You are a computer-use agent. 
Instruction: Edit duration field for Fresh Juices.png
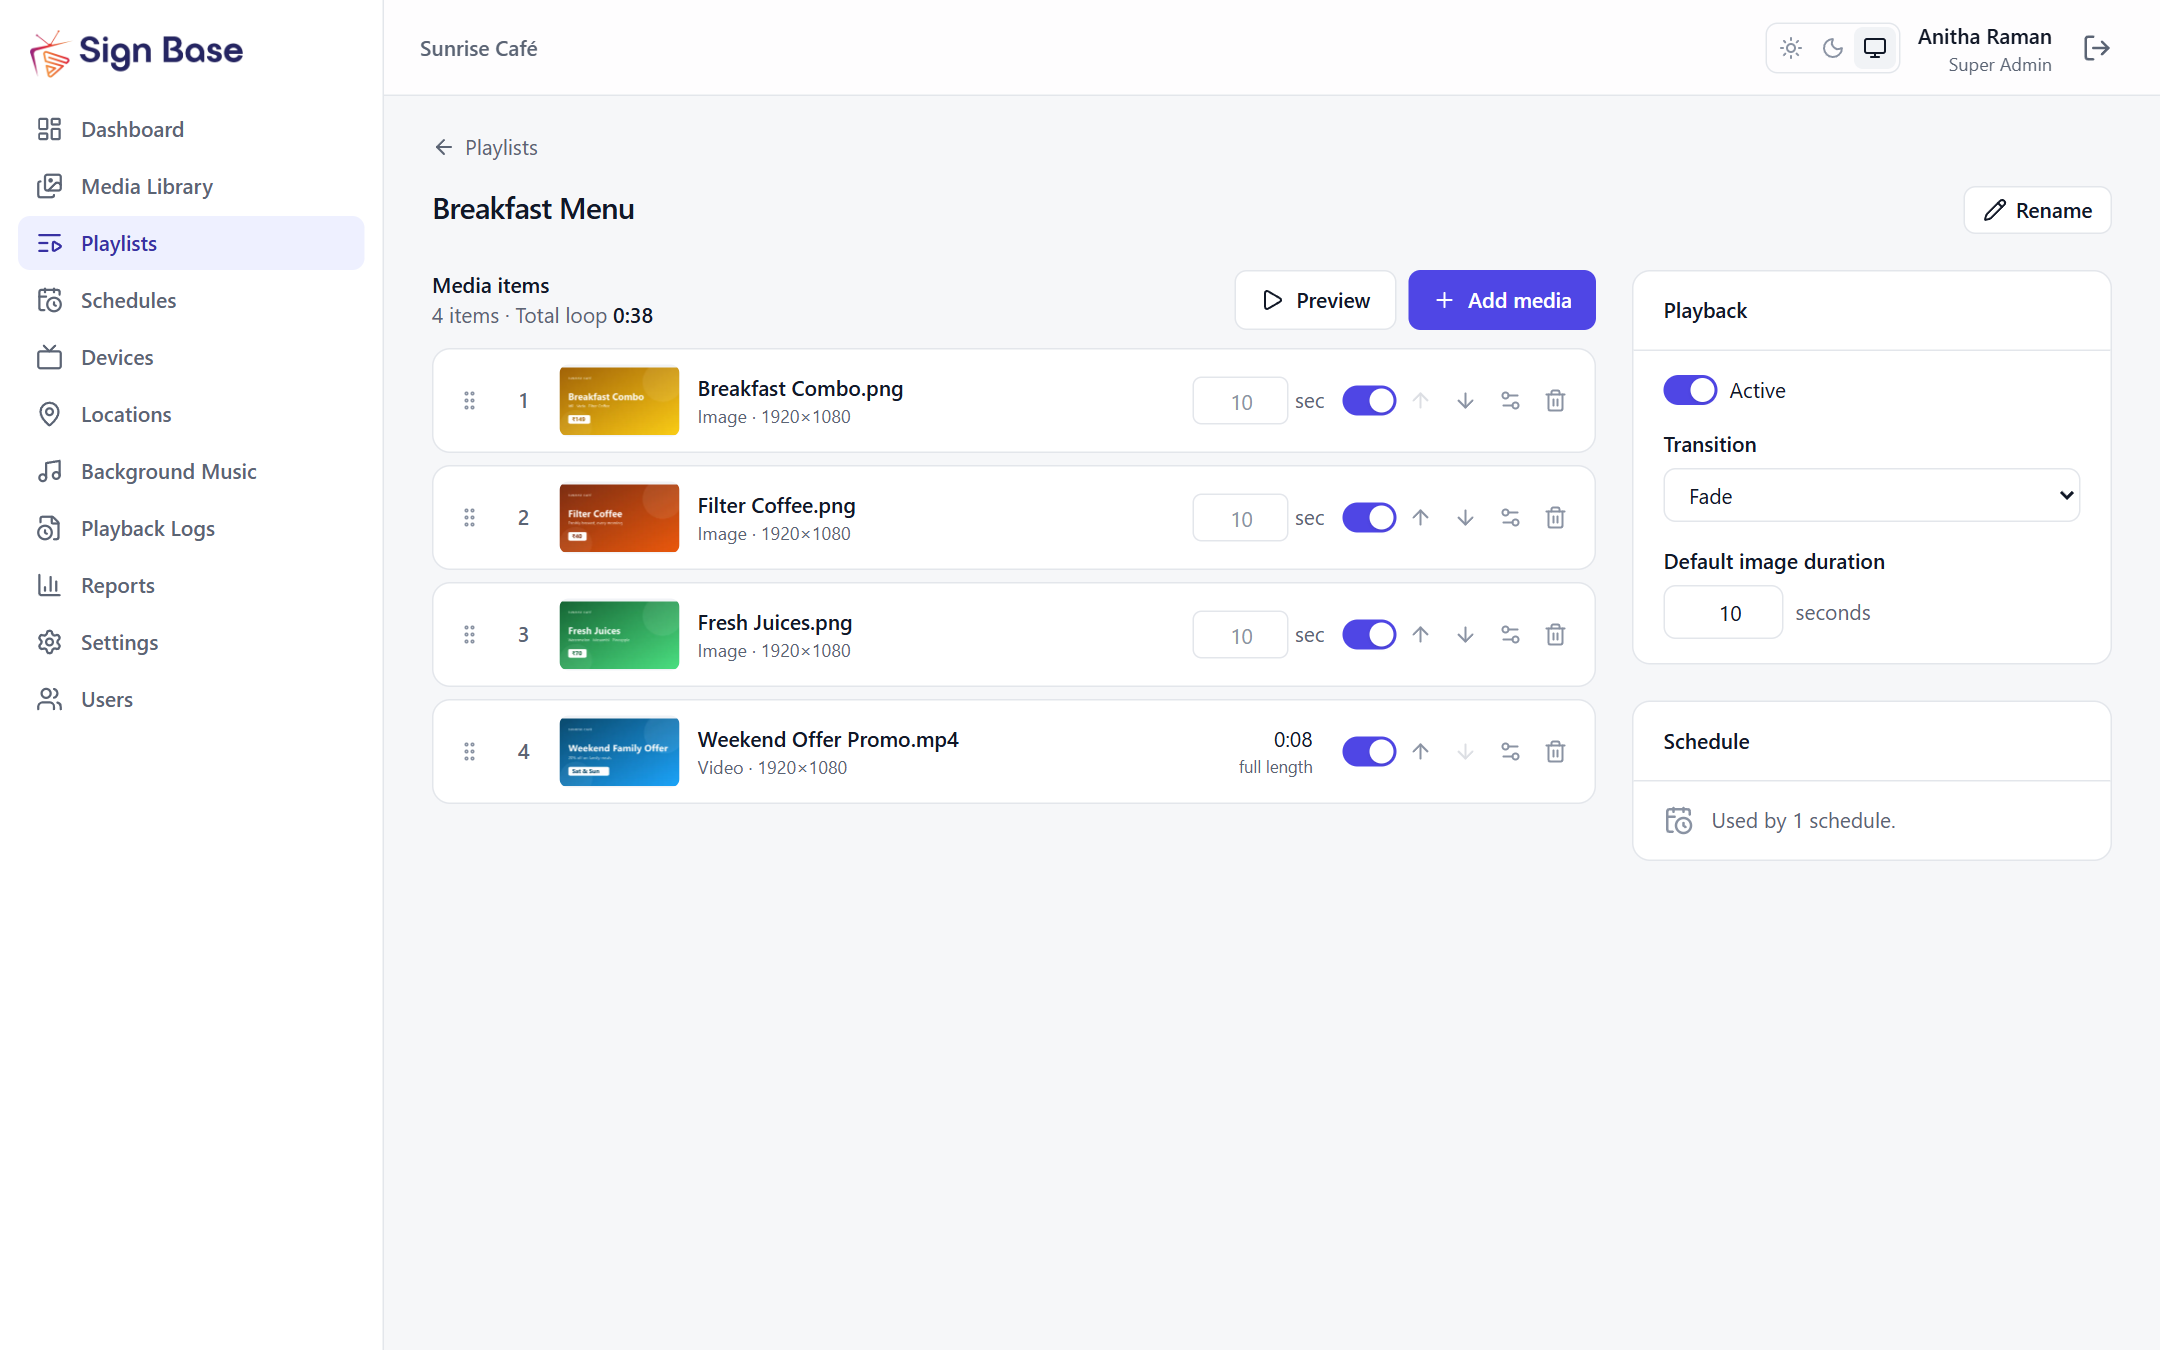pos(1240,635)
